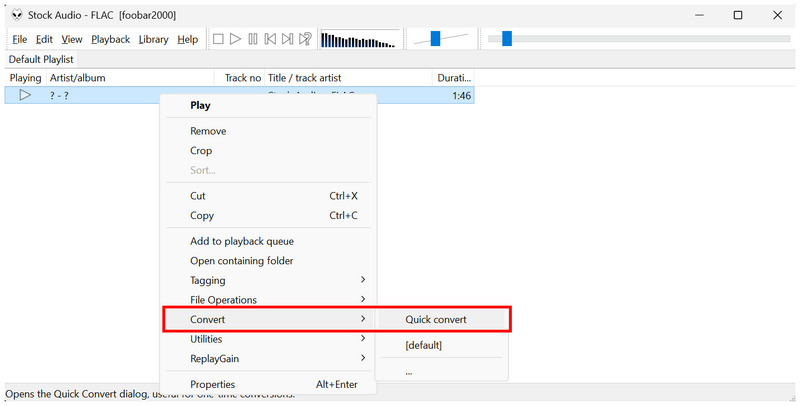
Task: Open the Library menu
Action: [153, 39]
